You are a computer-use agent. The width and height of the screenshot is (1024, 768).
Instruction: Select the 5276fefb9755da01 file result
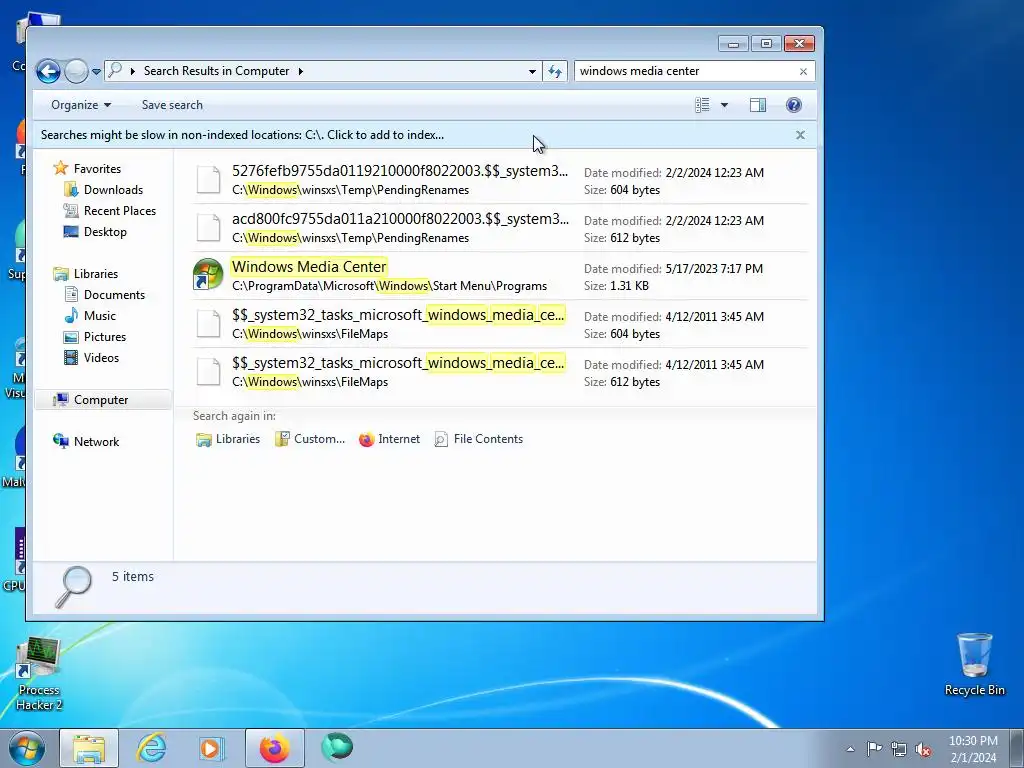tap(500, 180)
